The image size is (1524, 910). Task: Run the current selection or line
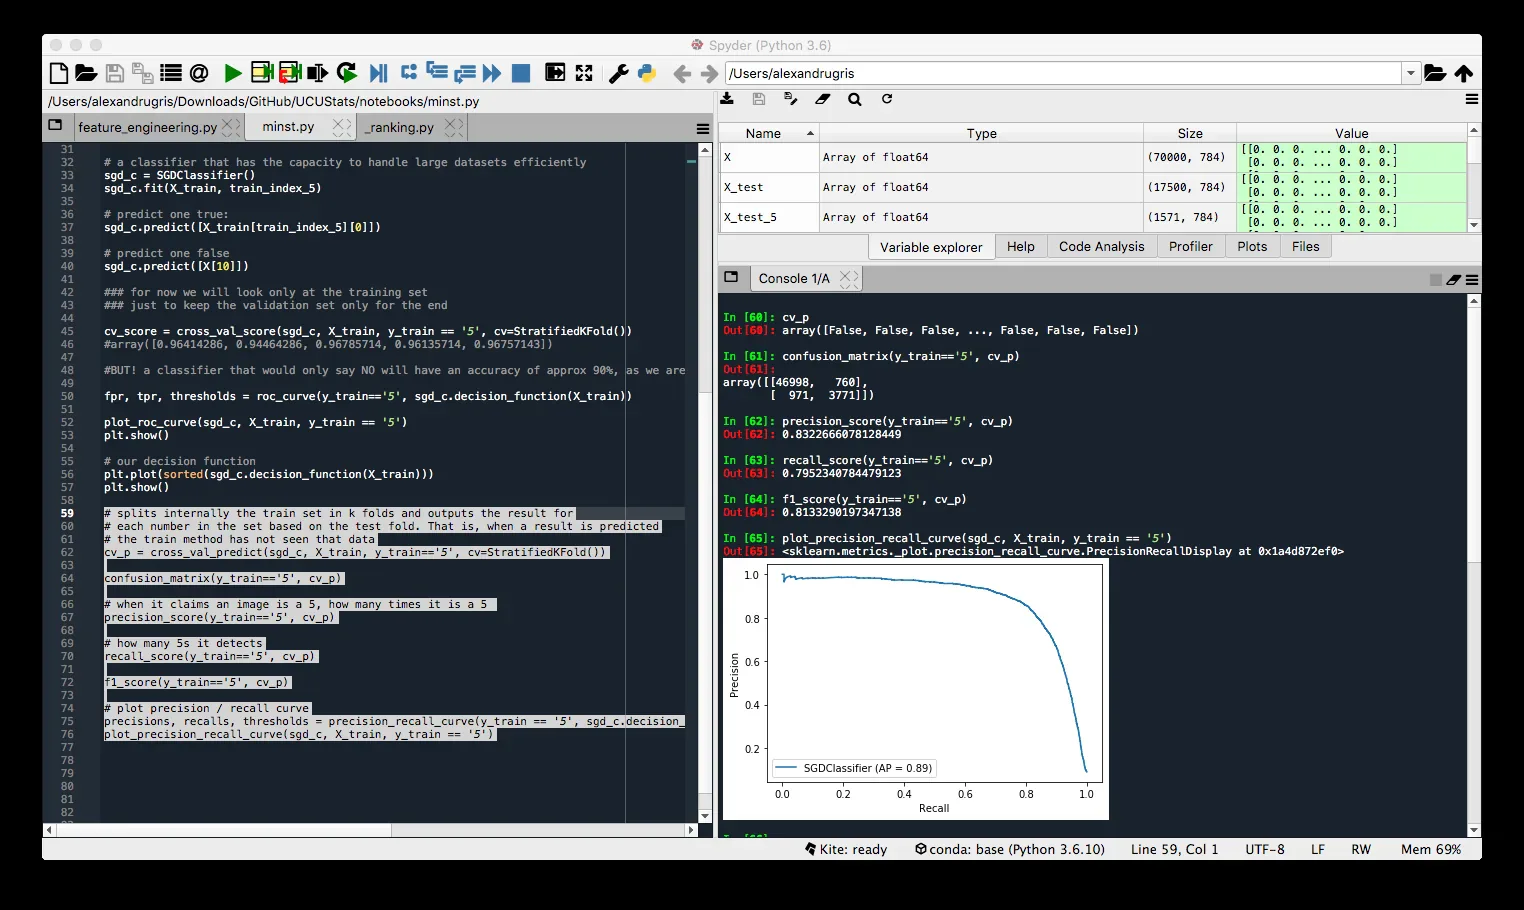tap(317, 73)
